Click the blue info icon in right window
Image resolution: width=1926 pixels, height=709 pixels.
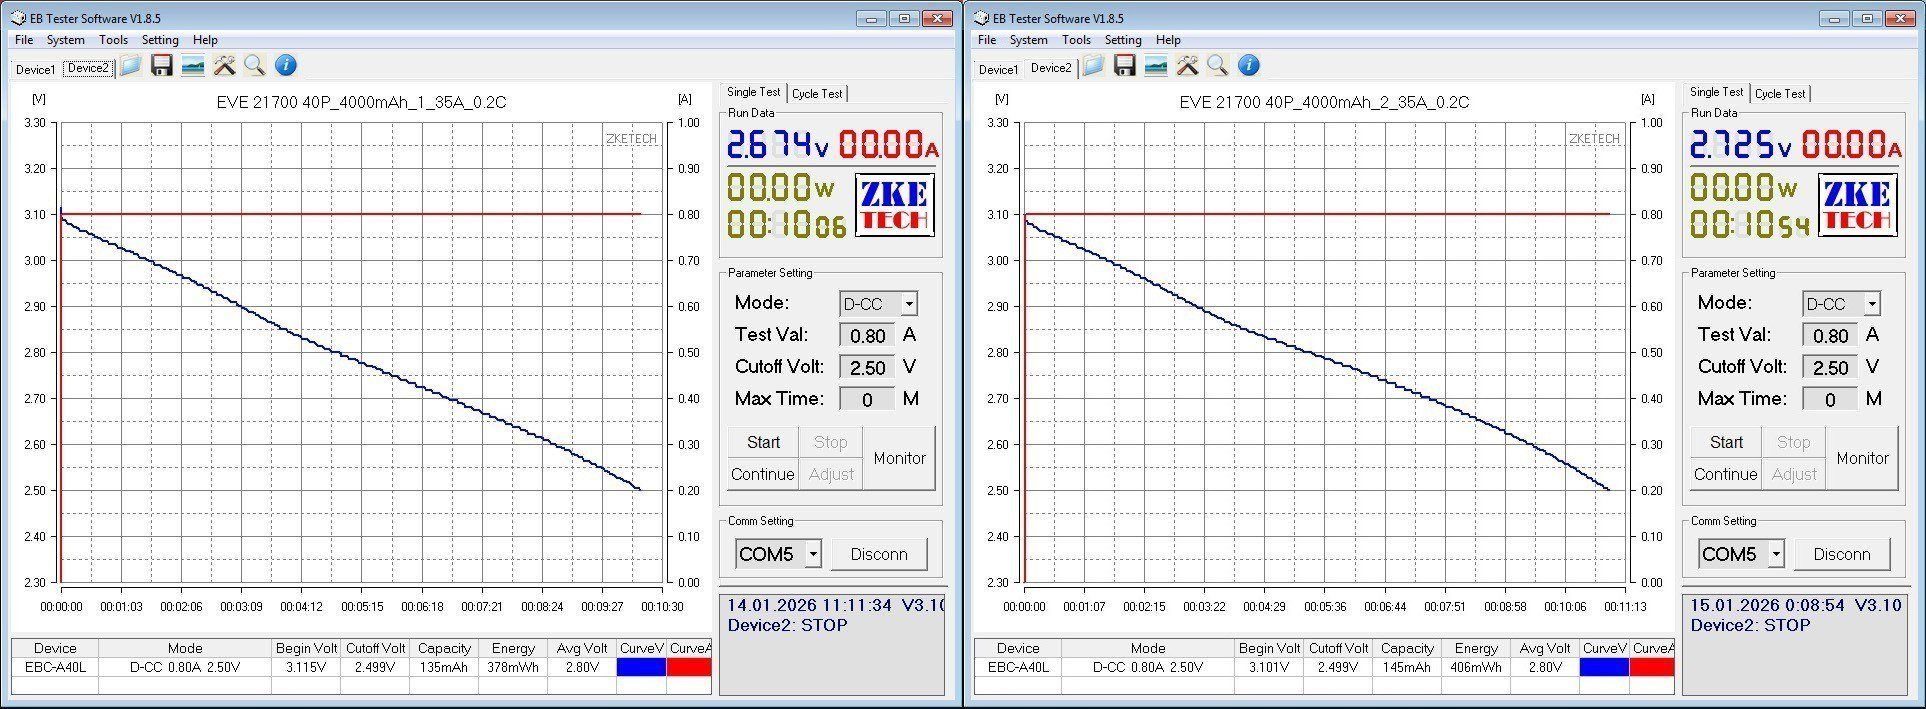click(x=1249, y=66)
